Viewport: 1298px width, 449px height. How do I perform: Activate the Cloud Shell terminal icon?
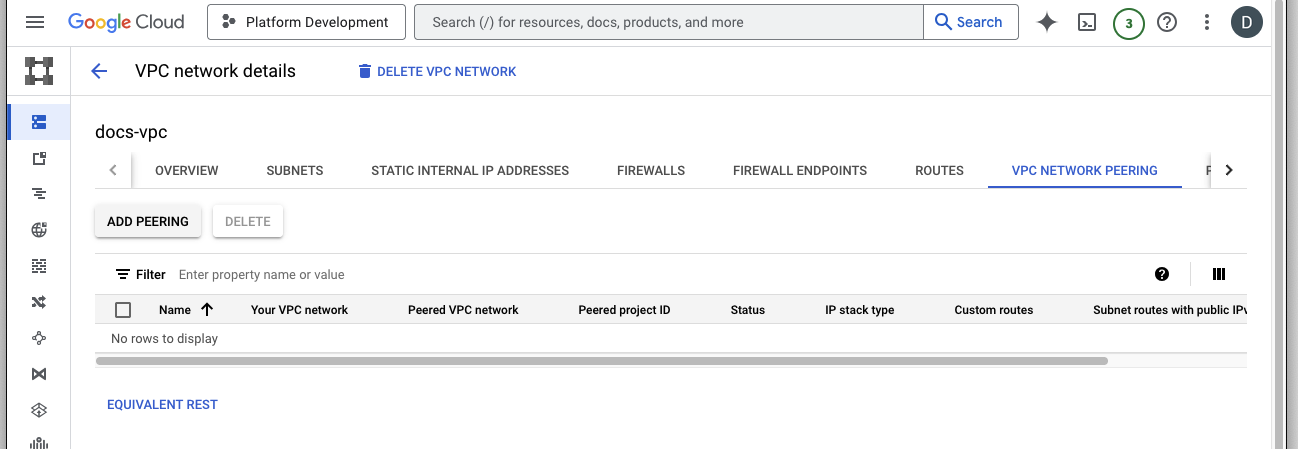click(1087, 22)
